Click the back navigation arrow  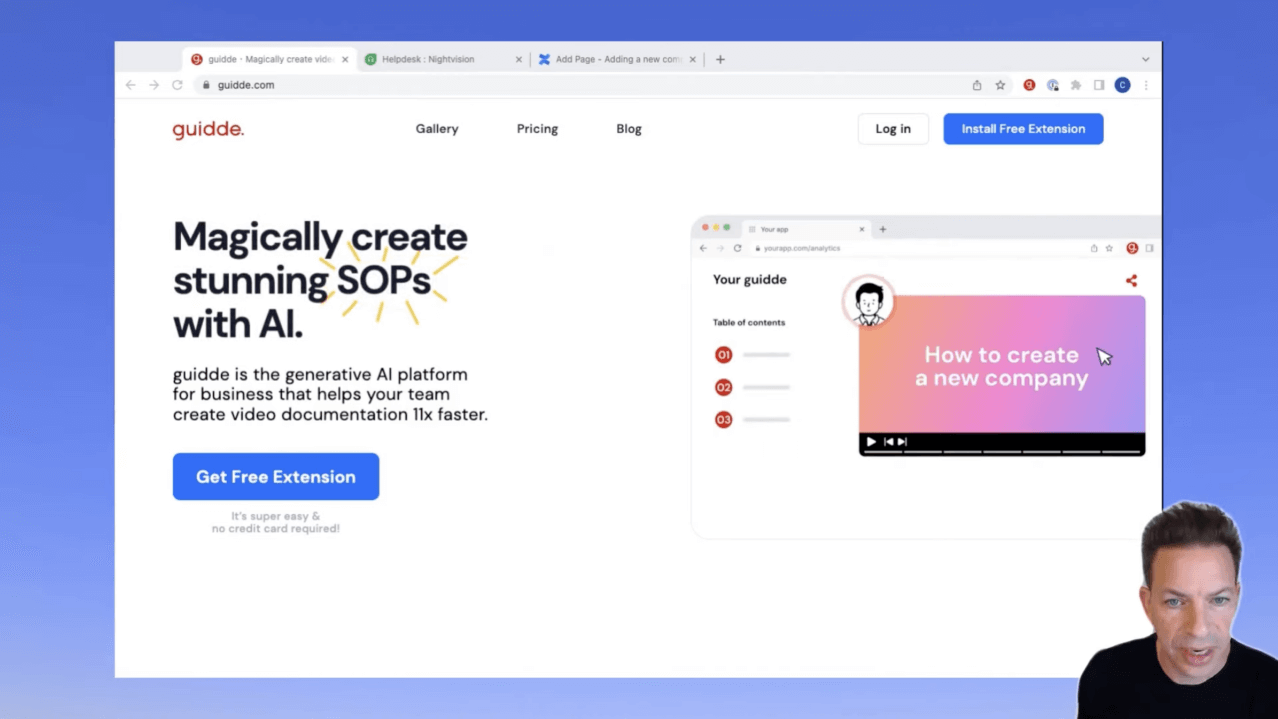pos(131,85)
